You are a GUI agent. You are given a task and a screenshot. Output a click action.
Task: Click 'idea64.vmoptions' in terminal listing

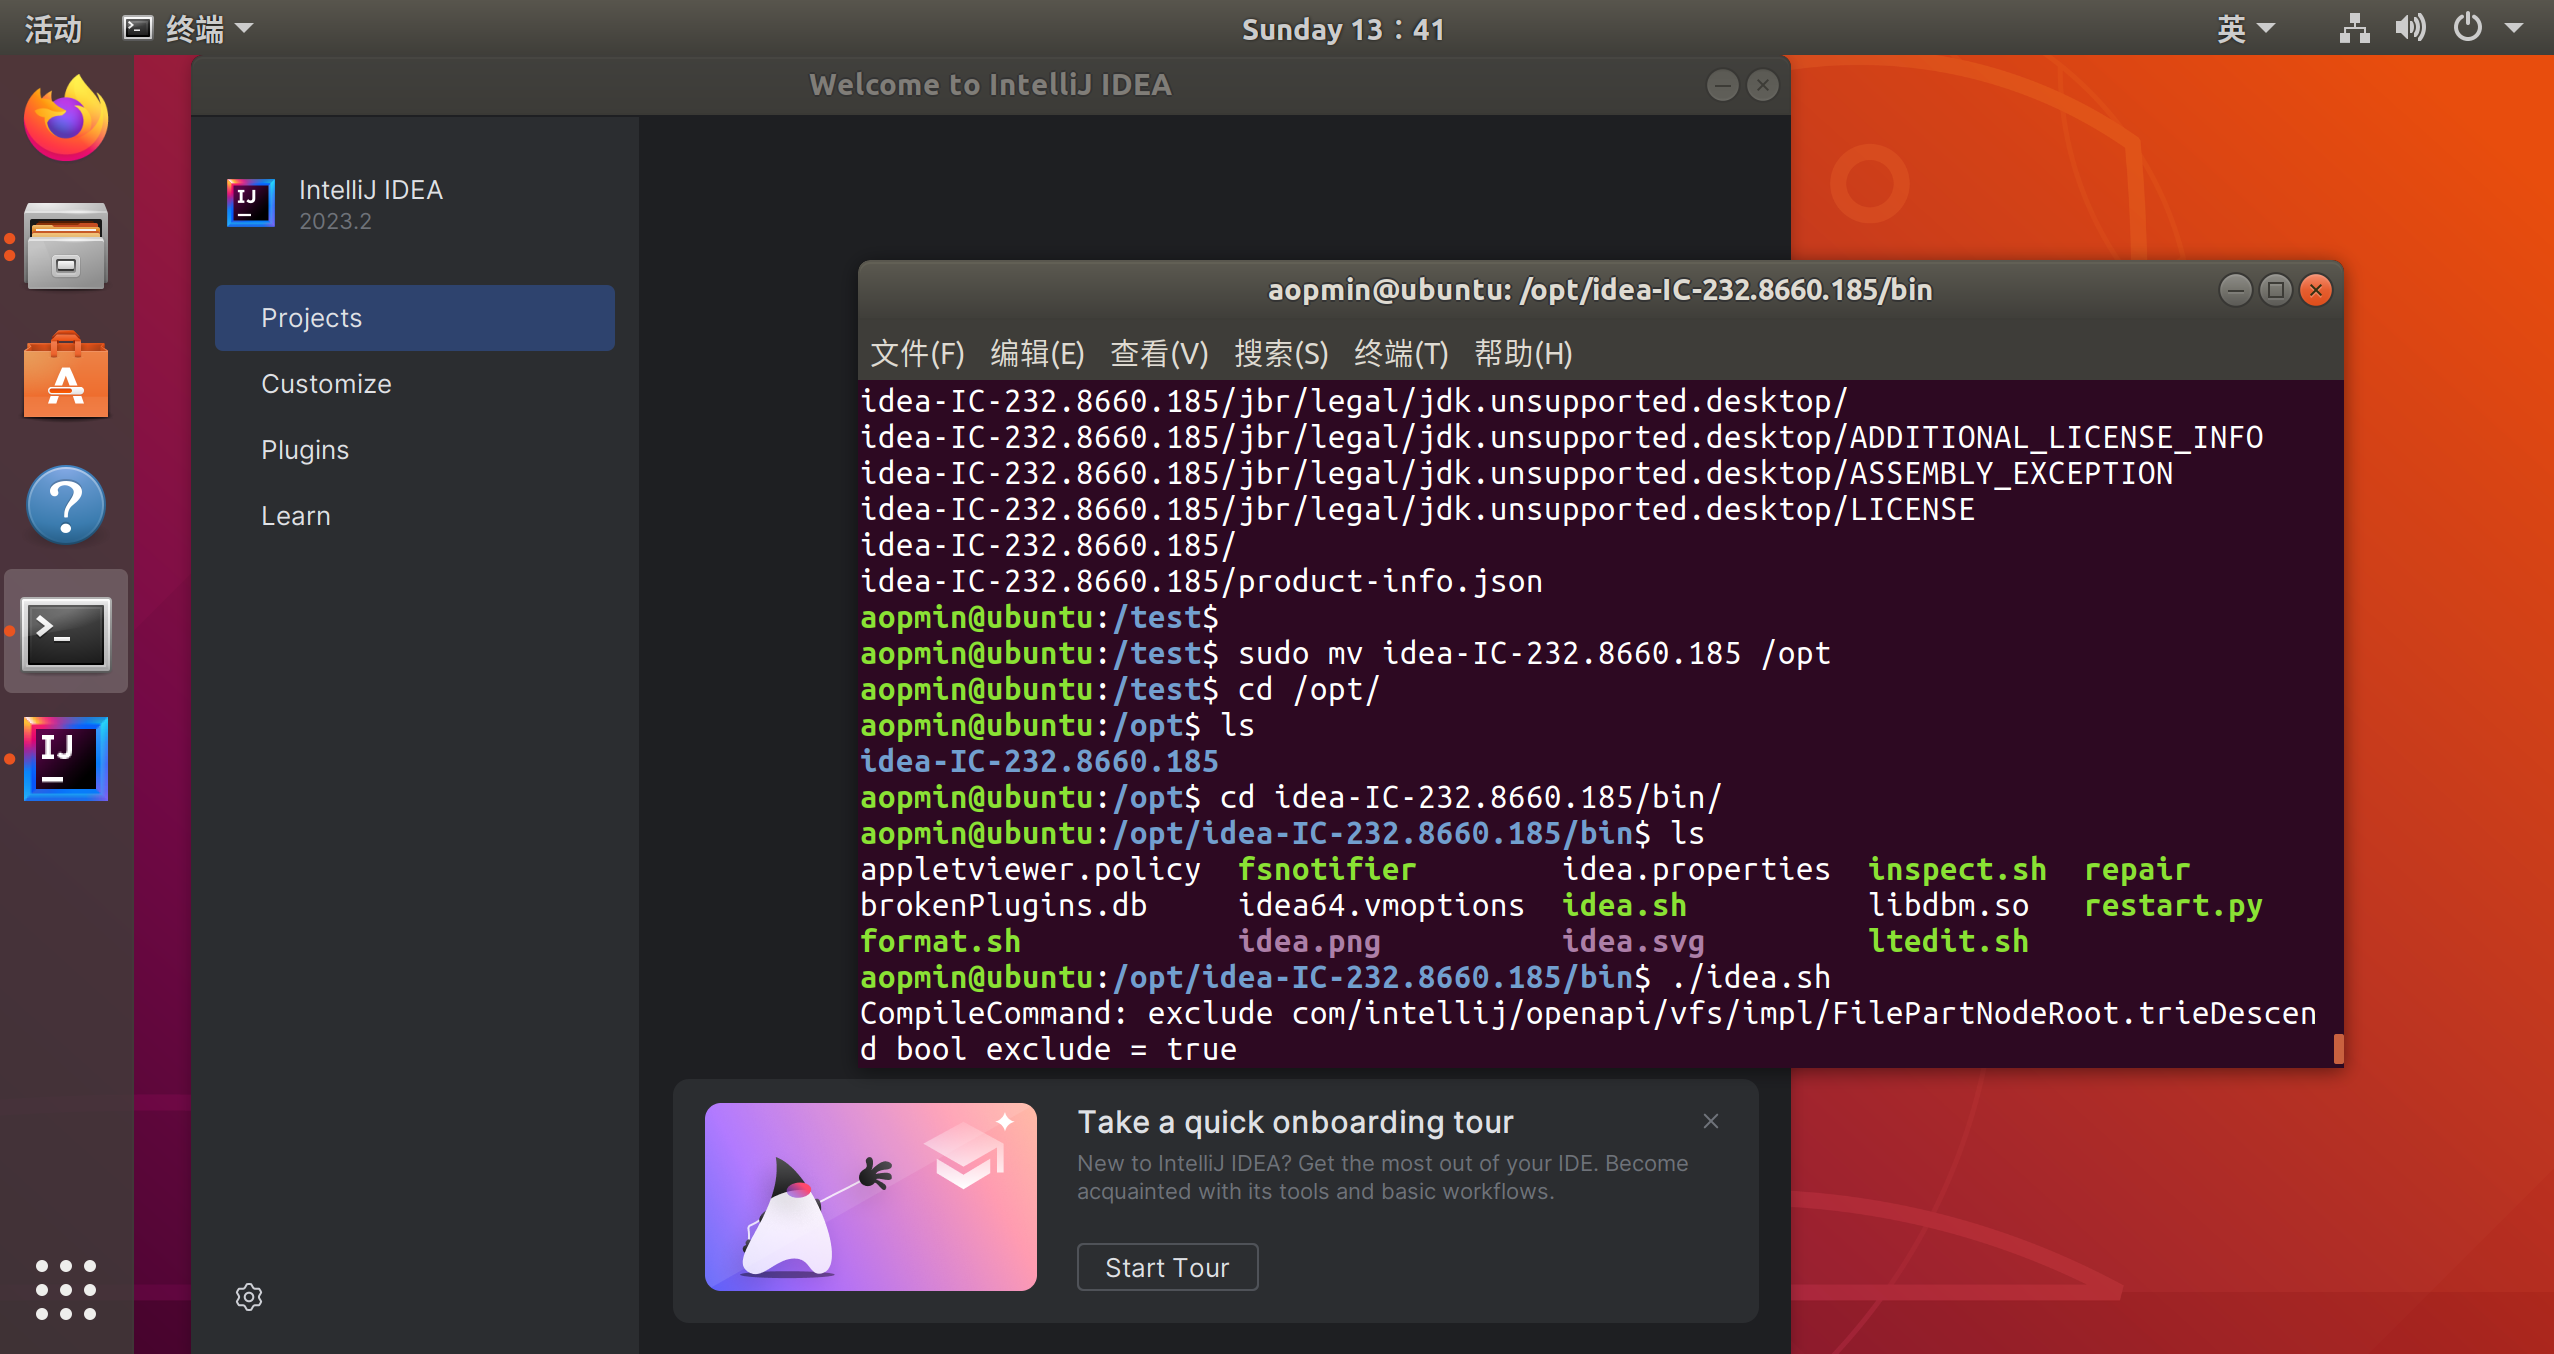coord(1381,905)
